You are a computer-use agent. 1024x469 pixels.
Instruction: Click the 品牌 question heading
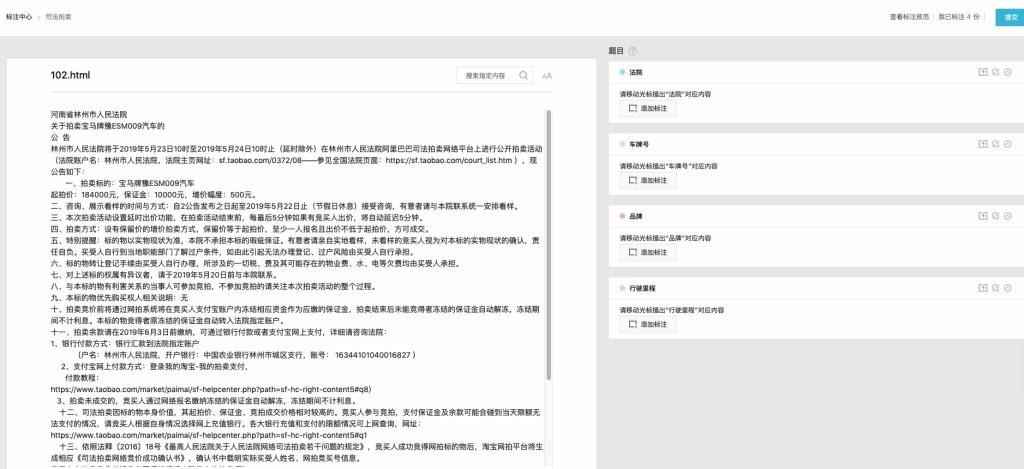pos(636,216)
